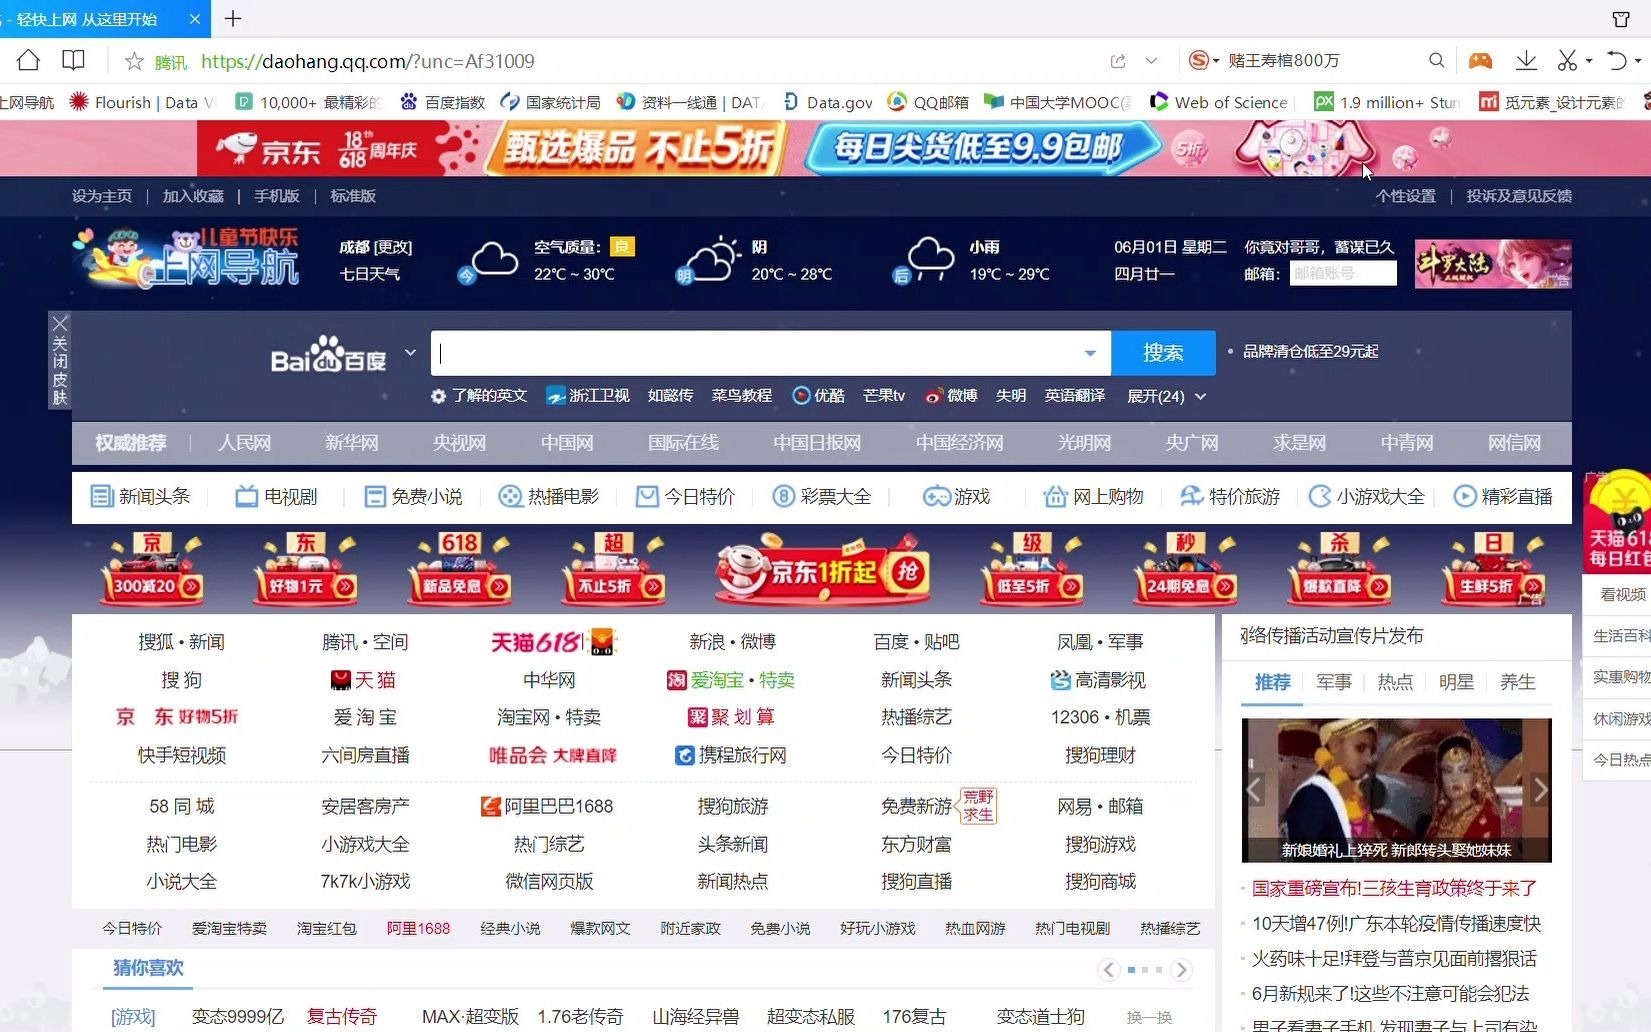The width and height of the screenshot is (1651, 1032).
Task: Expand search suggestions dropdown arrow
Action: click(1090, 353)
